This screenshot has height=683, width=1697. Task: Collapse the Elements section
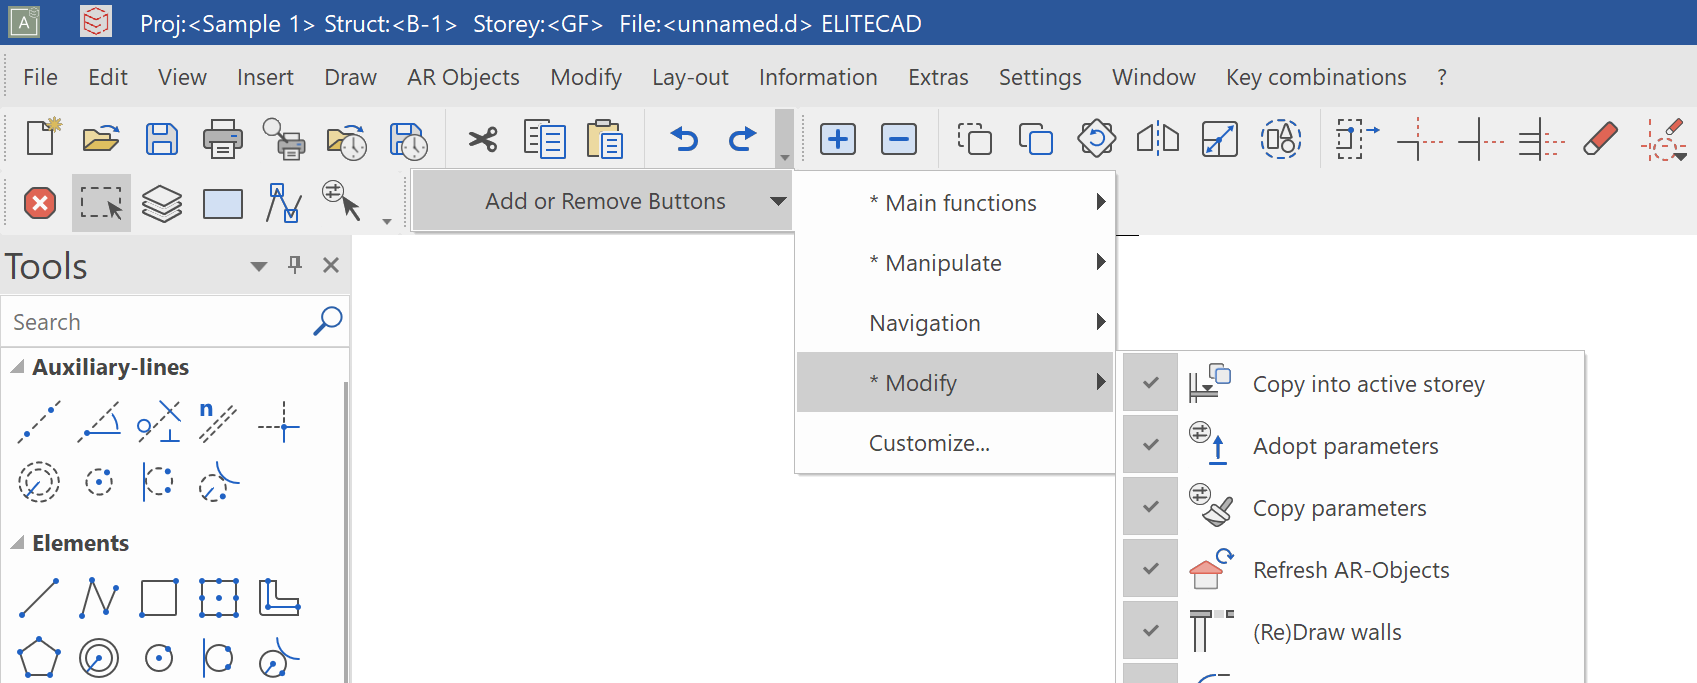(x=17, y=543)
